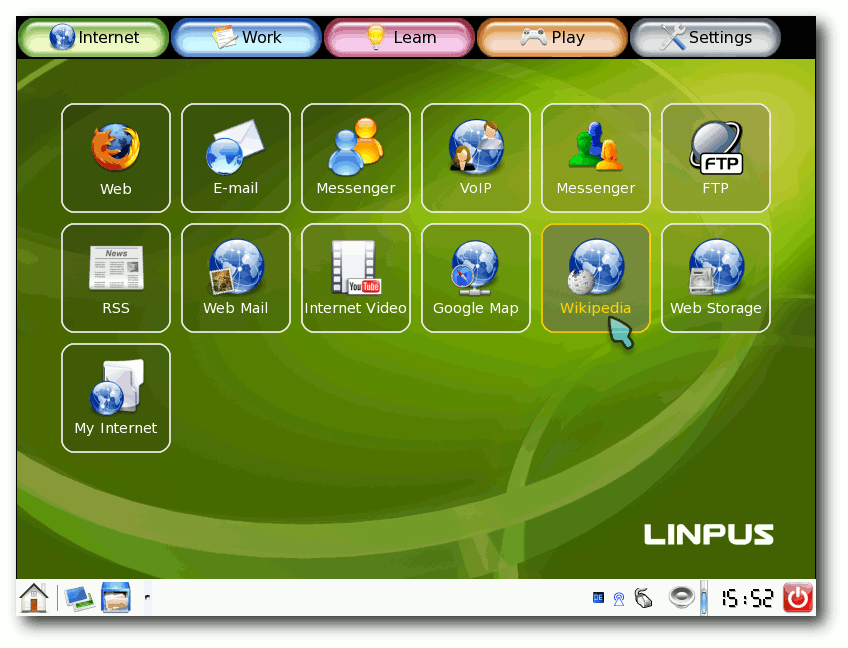
Task: Open the Settings tab
Action: (x=706, y=37)
